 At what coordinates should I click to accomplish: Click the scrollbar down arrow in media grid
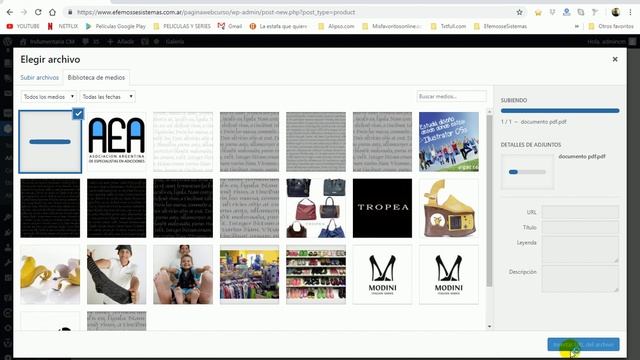tap(489, 327)
